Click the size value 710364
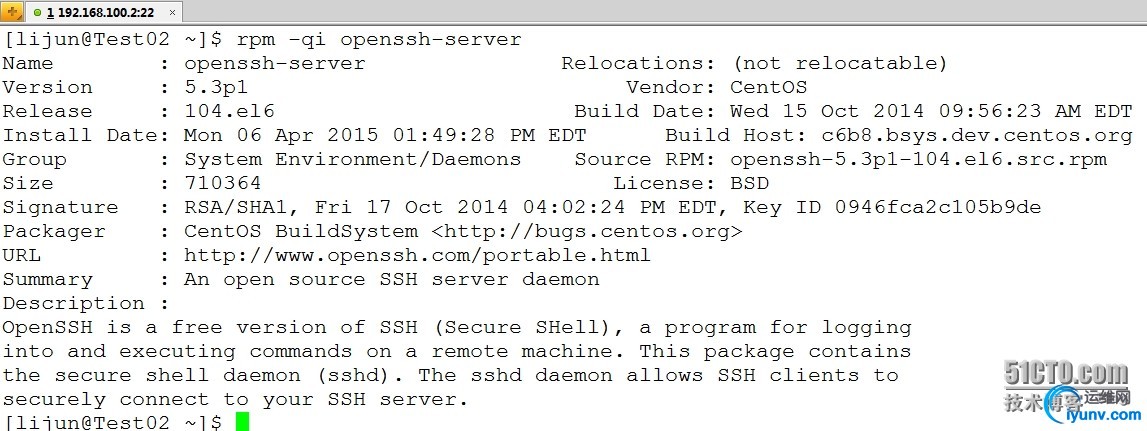 click(223, 184)
